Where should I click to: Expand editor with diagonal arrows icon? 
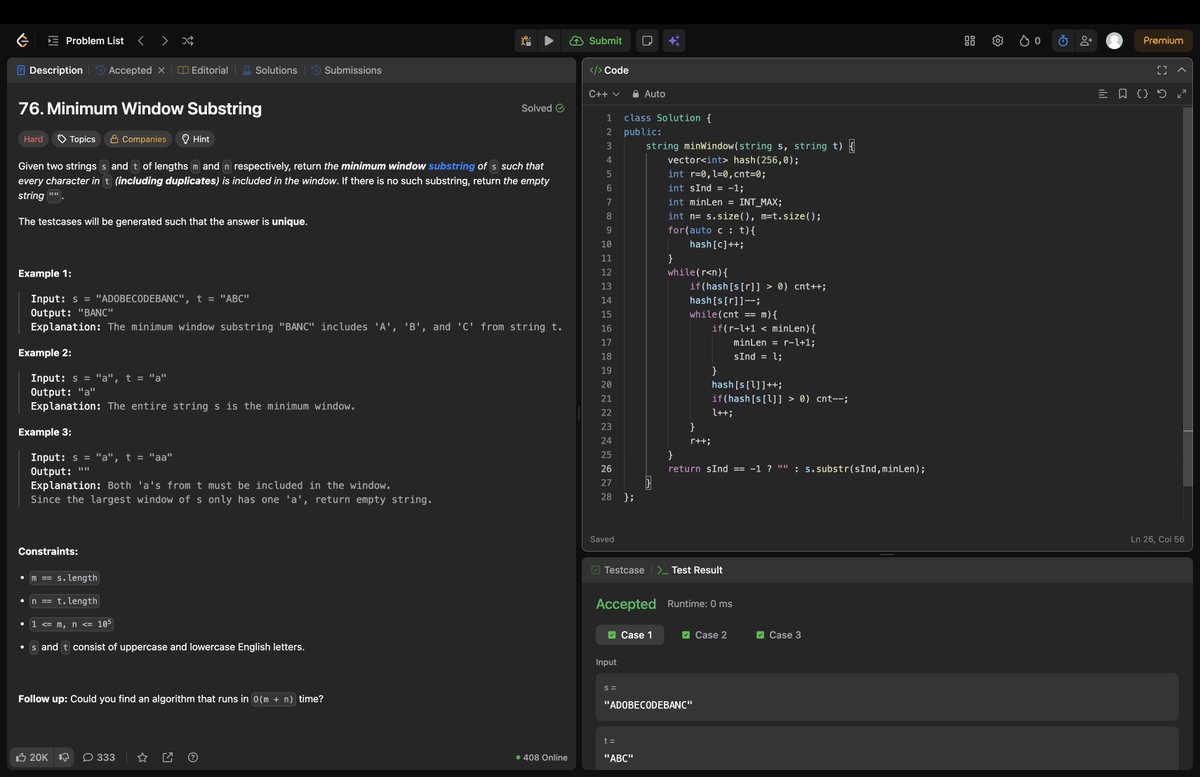tap(1181, 94)
